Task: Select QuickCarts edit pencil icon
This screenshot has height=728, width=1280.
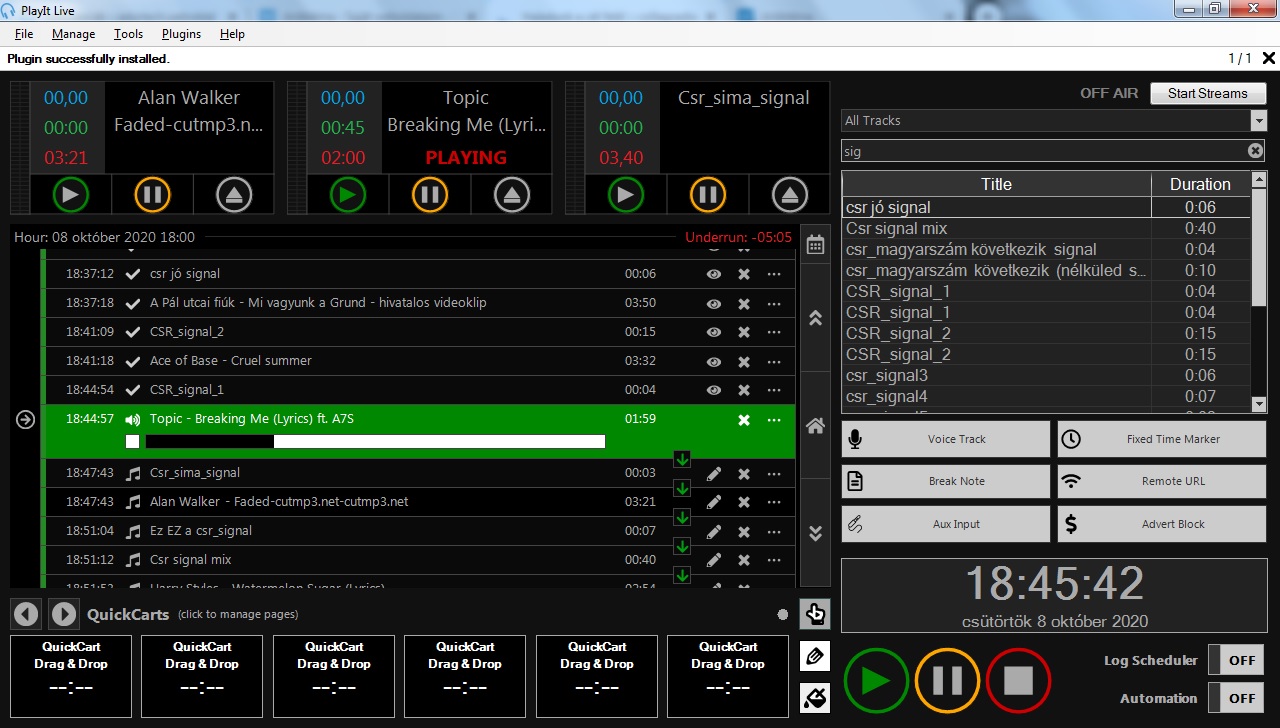Action: [815, 656]
